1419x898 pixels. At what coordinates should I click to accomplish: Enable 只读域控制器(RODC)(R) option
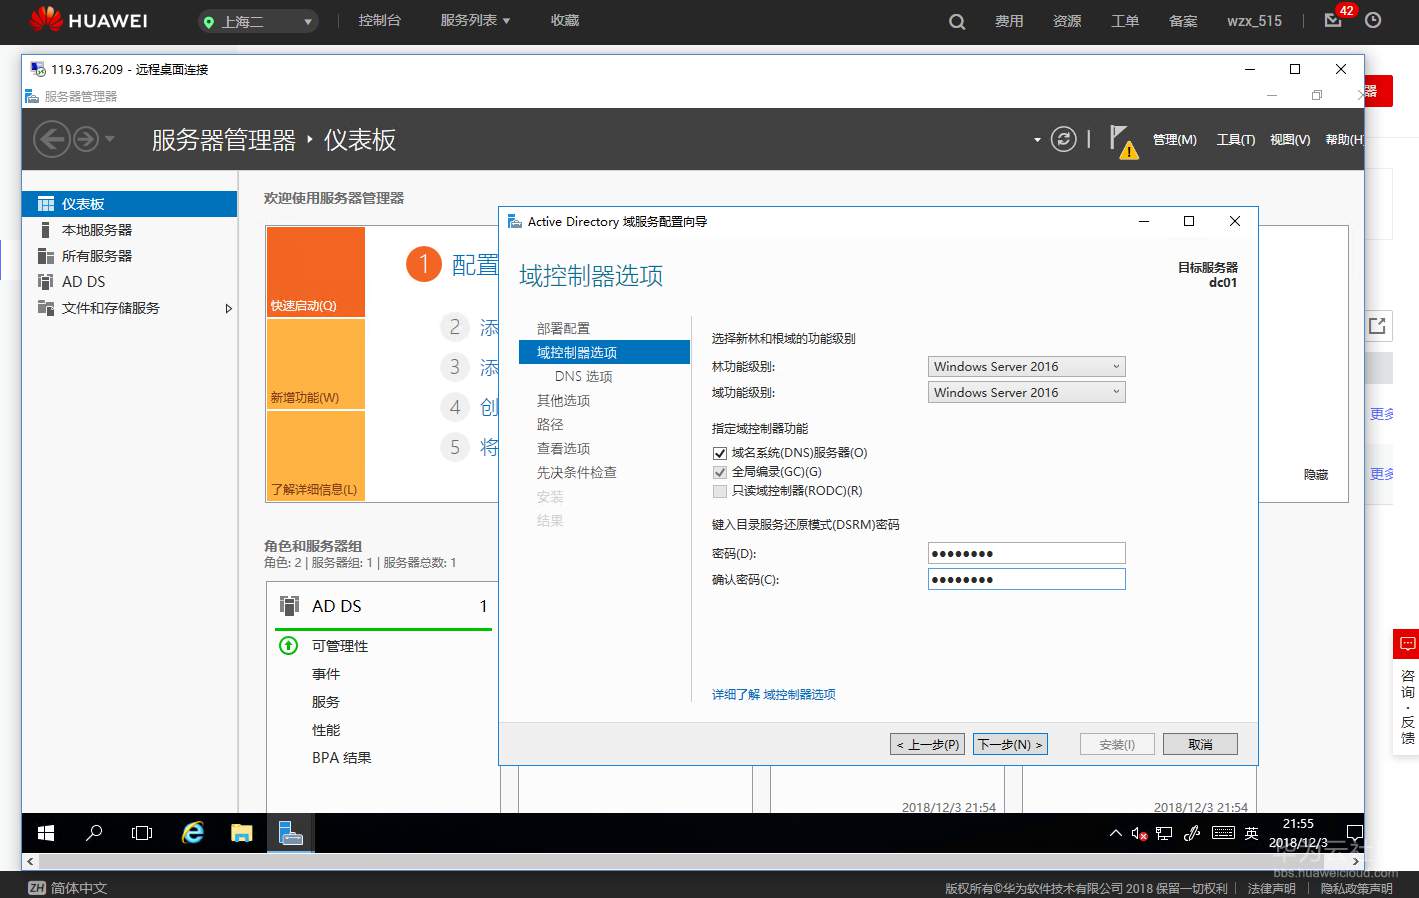[x=719, y=490]
